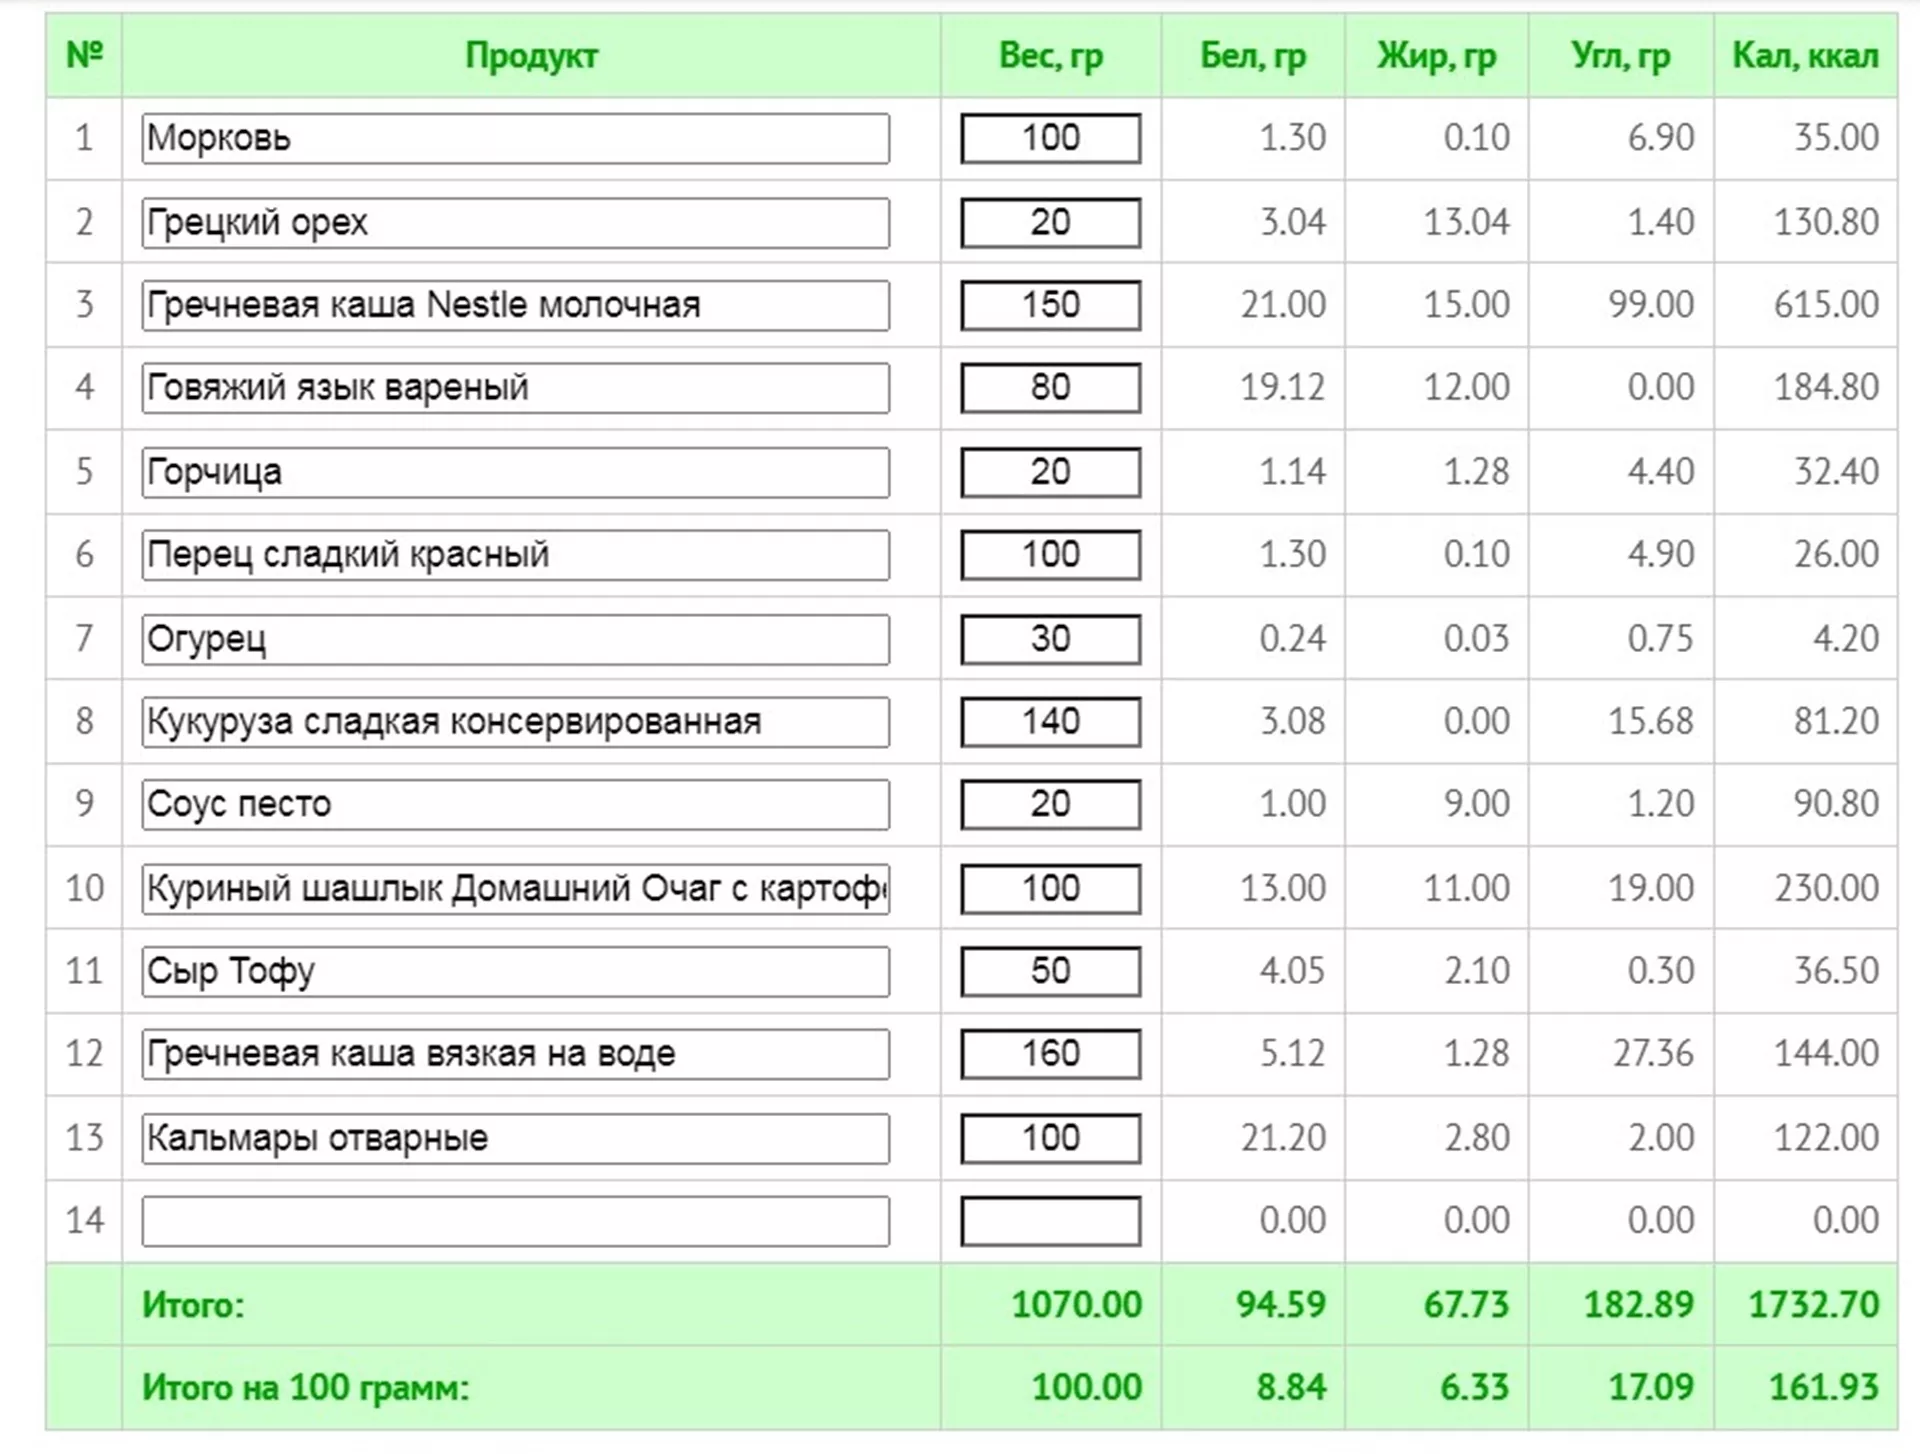Image resolution: width=1920 pixels, height=1454 pixels.
Task: Click the weight field showing 160
Action: [1050, 1054]
